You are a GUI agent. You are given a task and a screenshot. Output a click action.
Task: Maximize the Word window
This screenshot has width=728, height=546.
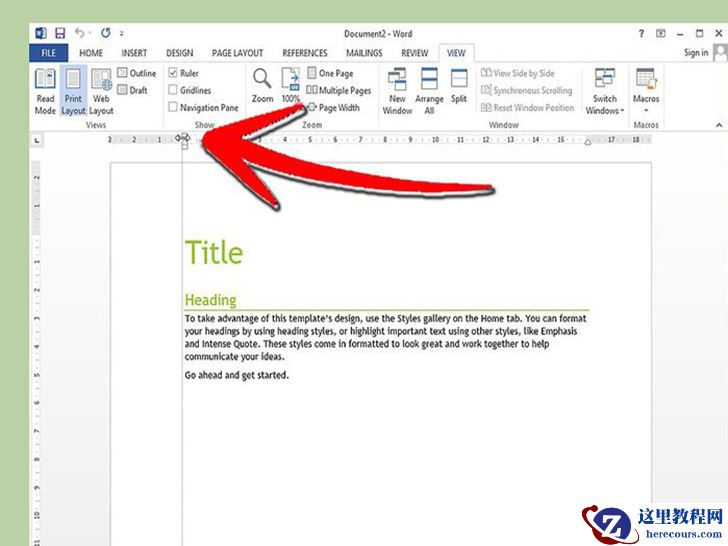(699, 33)
